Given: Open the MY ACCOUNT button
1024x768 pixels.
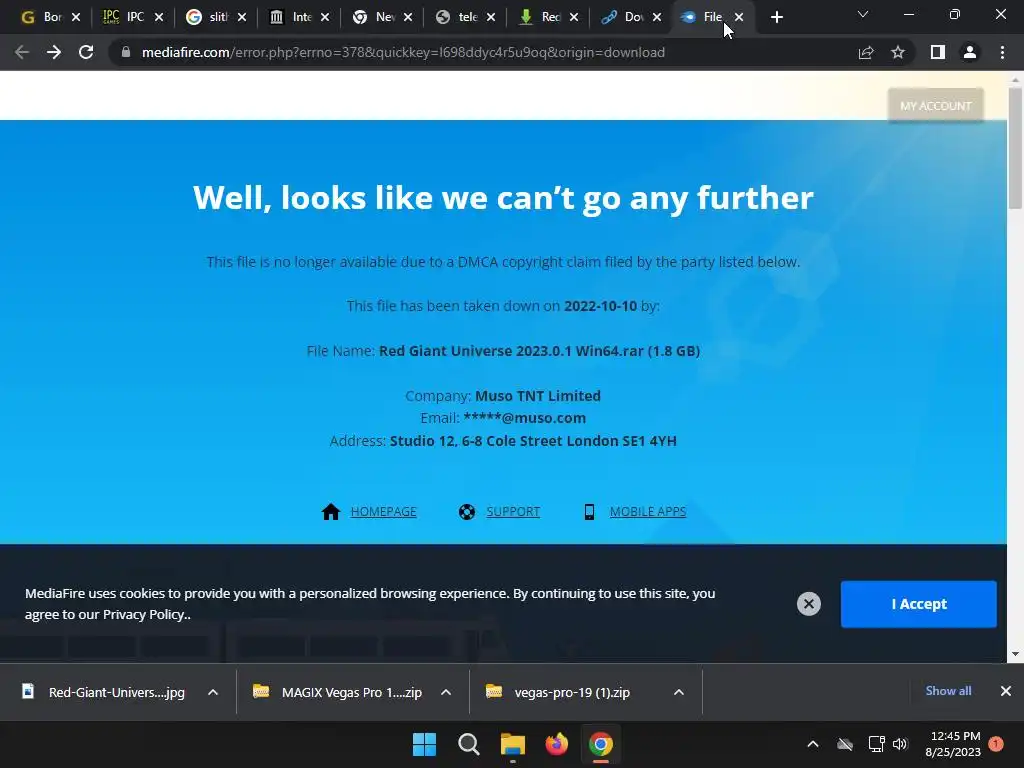Looking at the screenshot, I should click(935, 106).
